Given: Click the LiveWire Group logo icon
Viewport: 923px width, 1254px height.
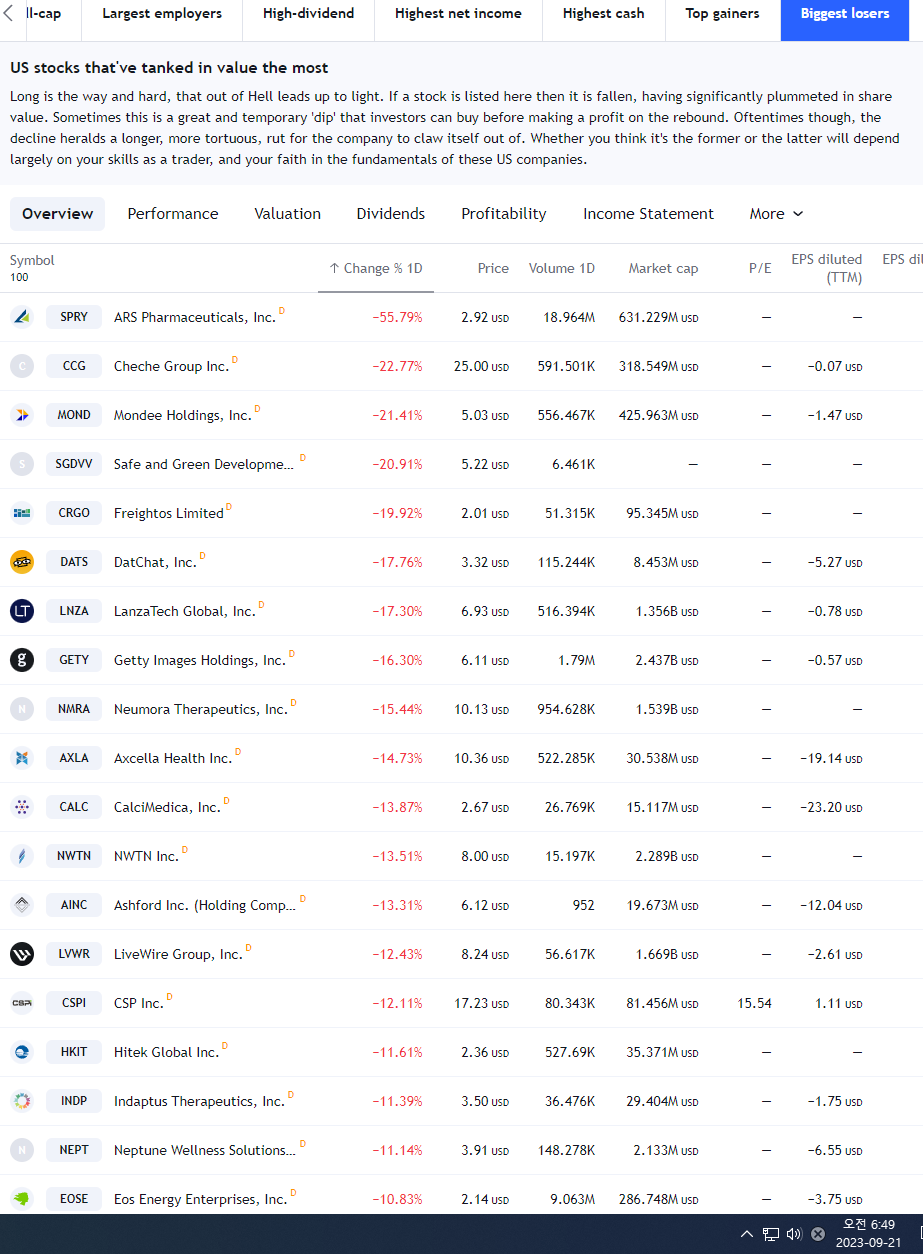Looking at the screenshot, I should point(22,954).
